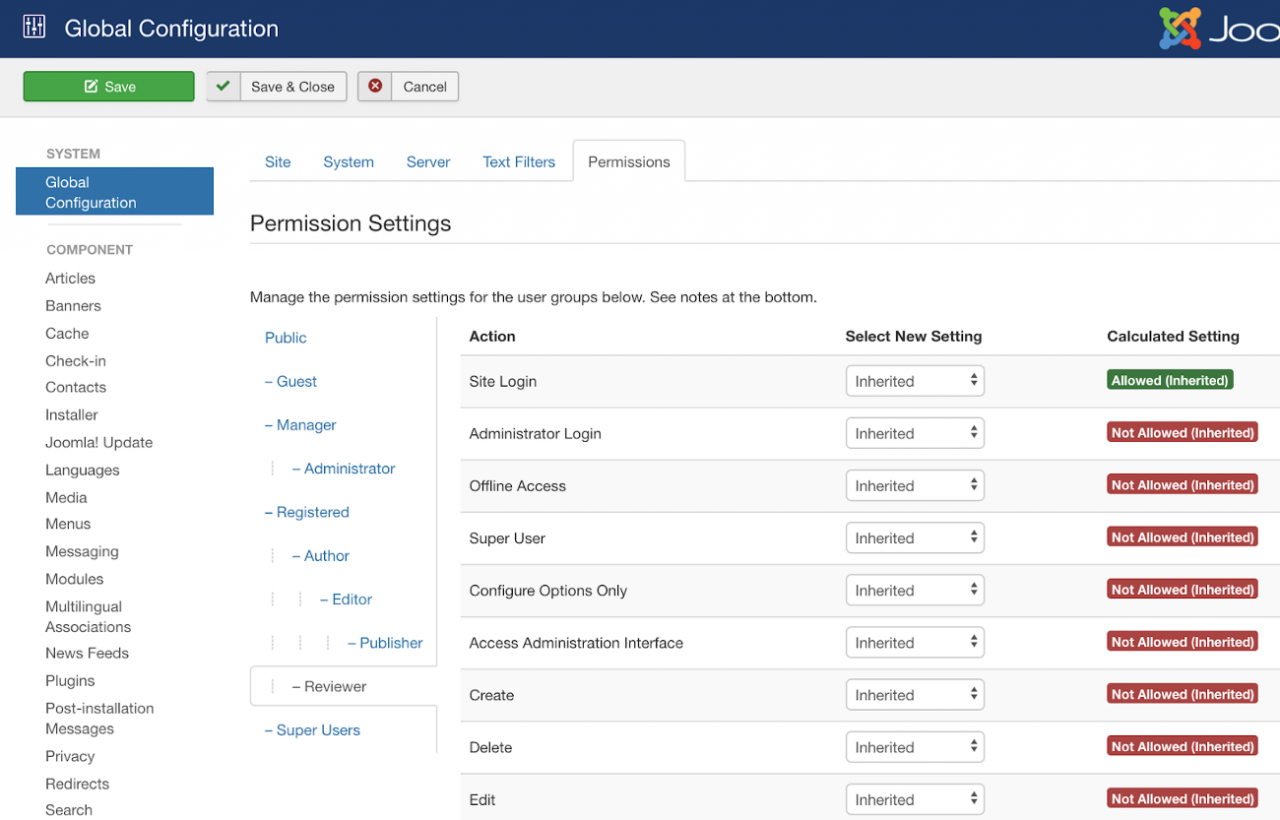Open Modules in the sidebar
The width and height of the screenshot is (1280, 820).
74,579
